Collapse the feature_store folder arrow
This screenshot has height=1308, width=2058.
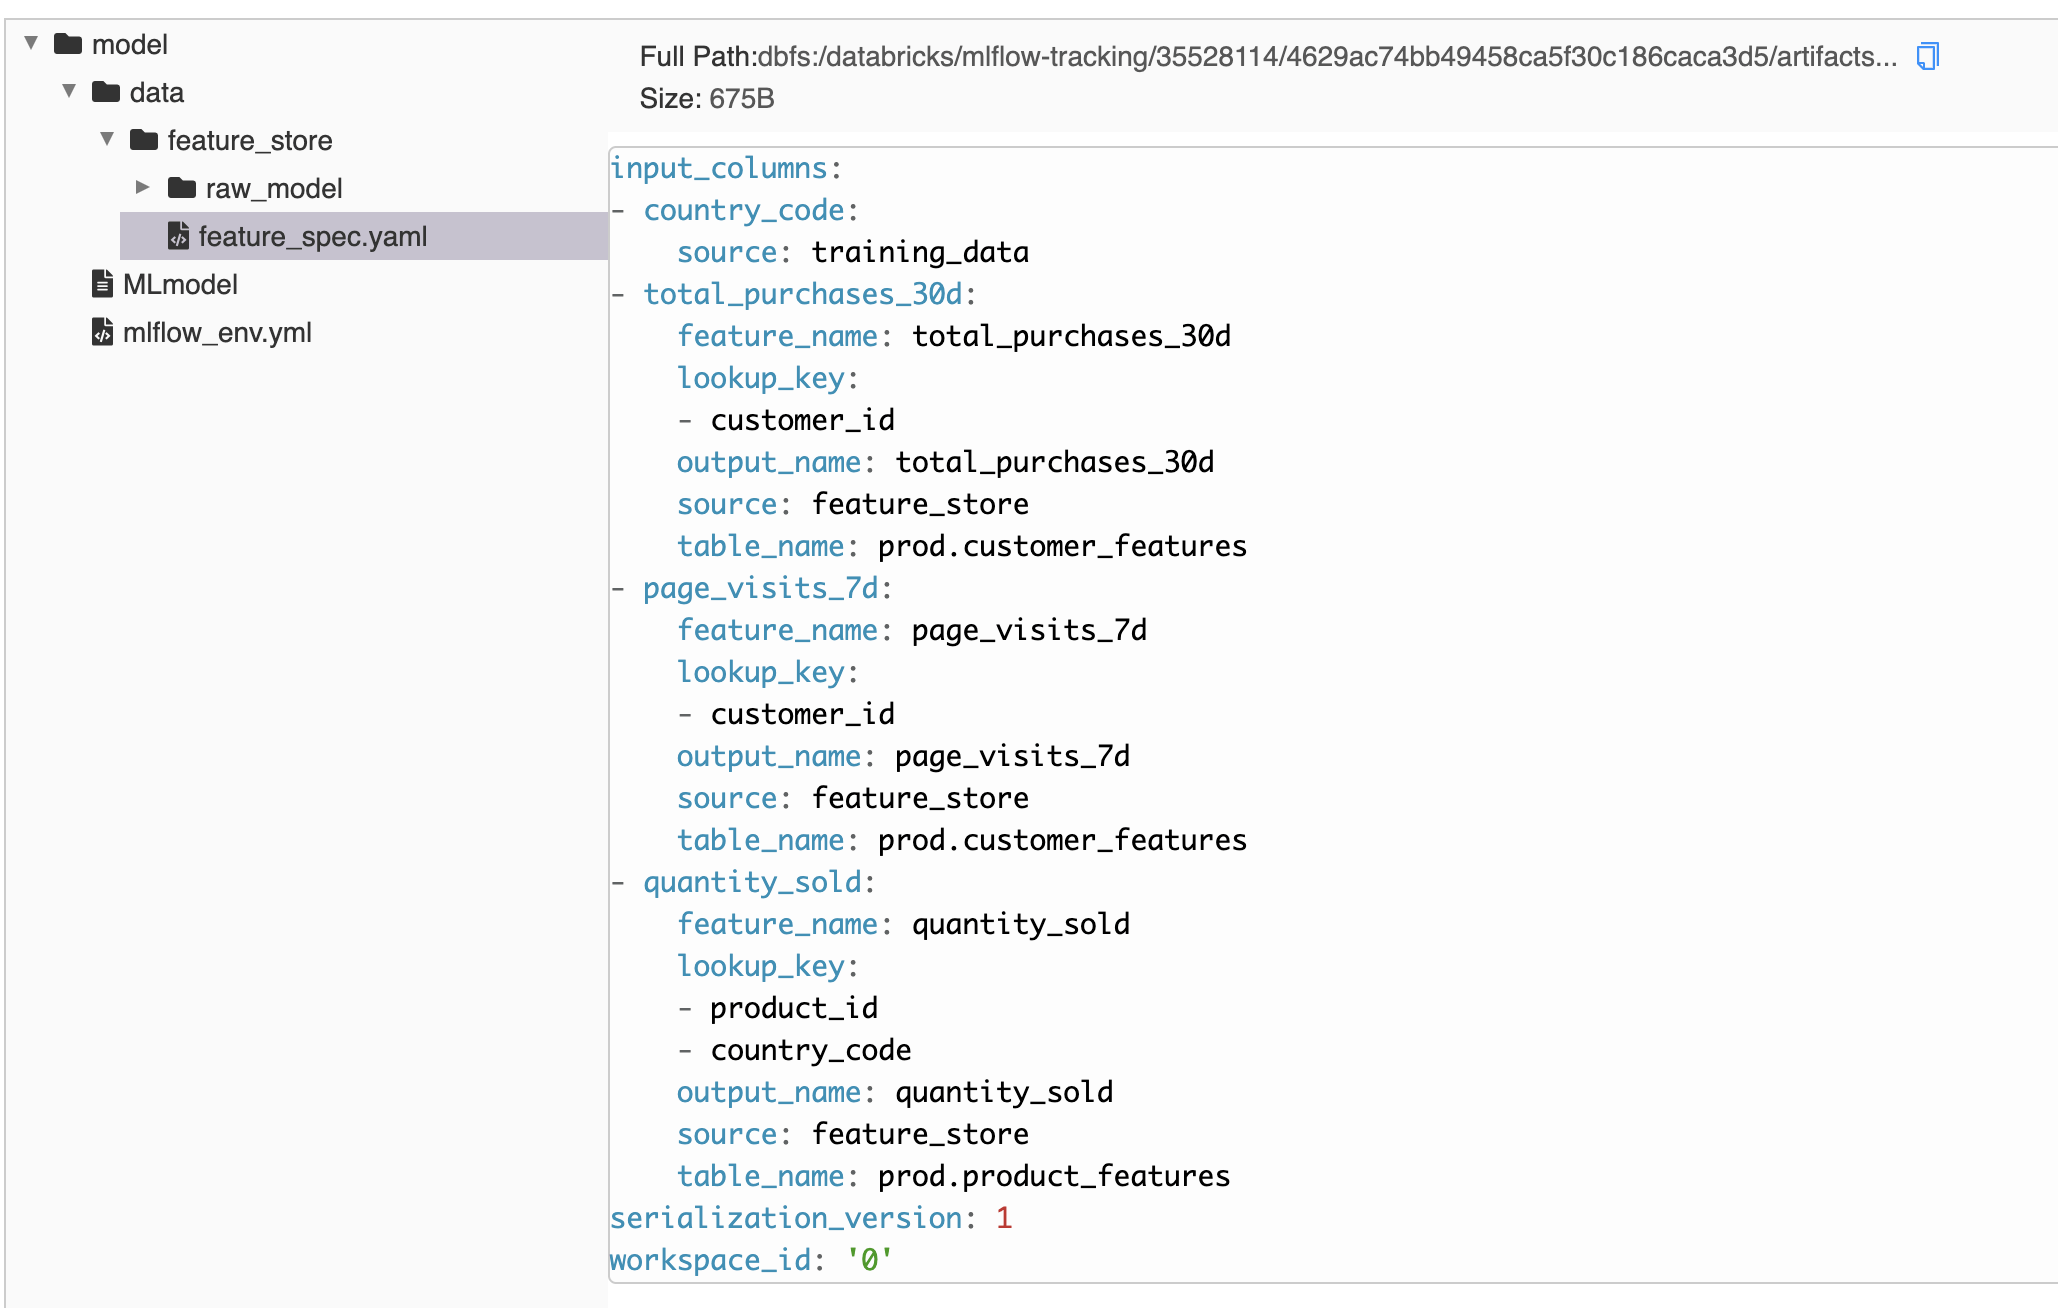click(x=107, y=139)
